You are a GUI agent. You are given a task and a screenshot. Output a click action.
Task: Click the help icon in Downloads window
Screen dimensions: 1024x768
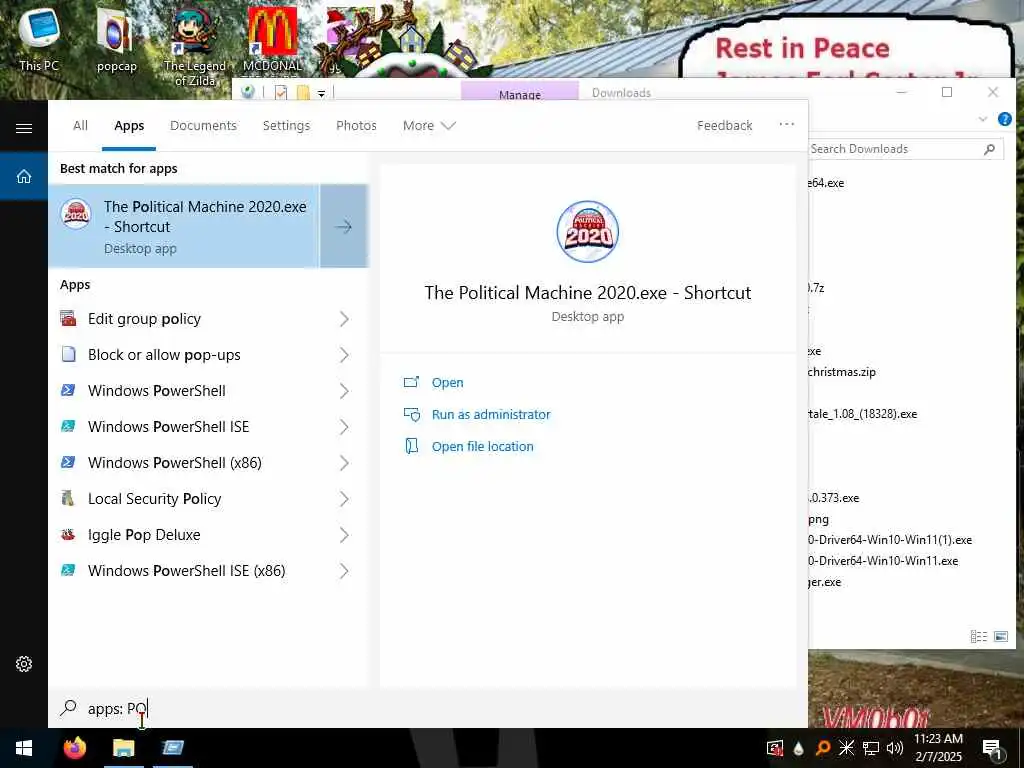[1005, 119]
